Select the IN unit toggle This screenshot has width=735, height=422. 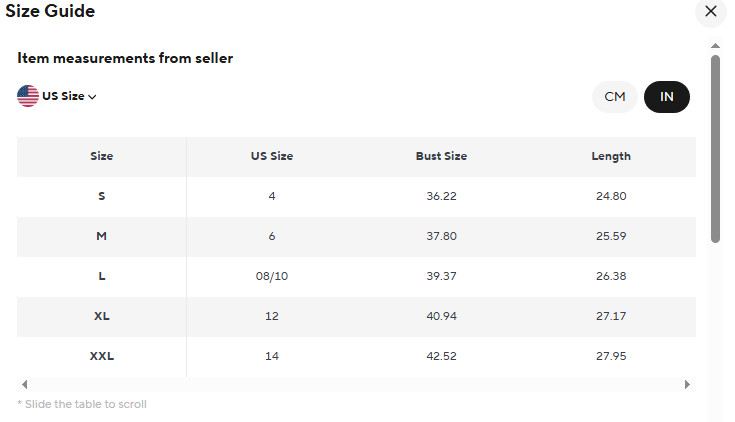tap(667, 96)
